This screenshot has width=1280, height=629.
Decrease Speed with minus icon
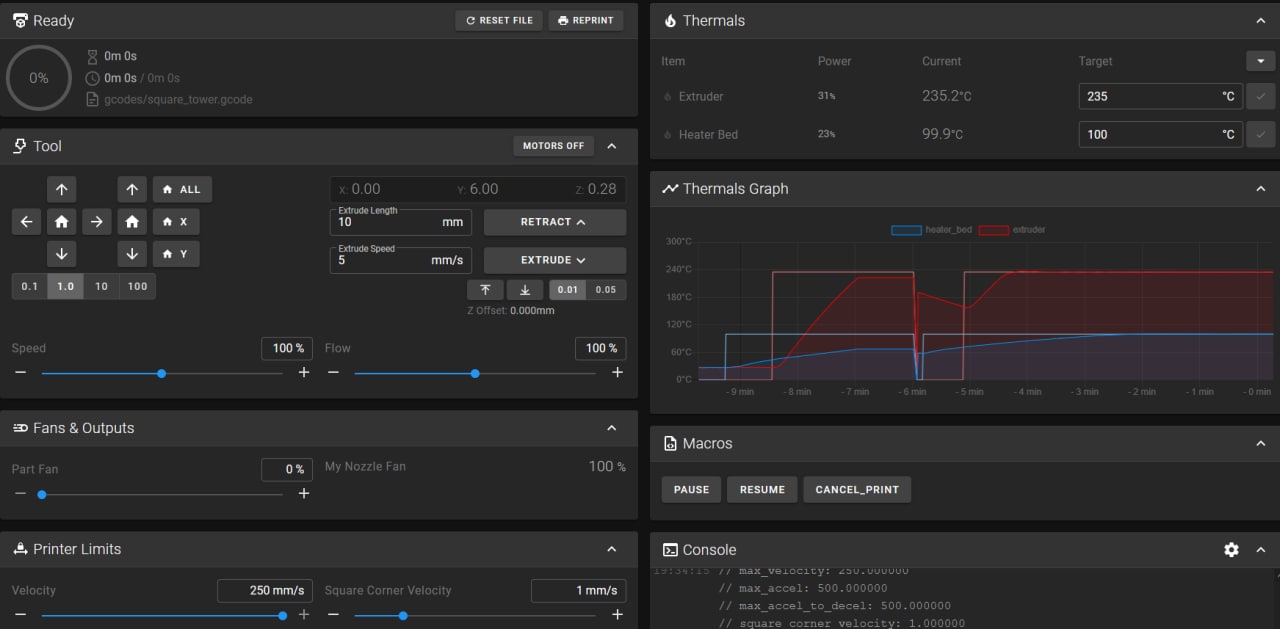pyautogui.click(x=20, y=373)
